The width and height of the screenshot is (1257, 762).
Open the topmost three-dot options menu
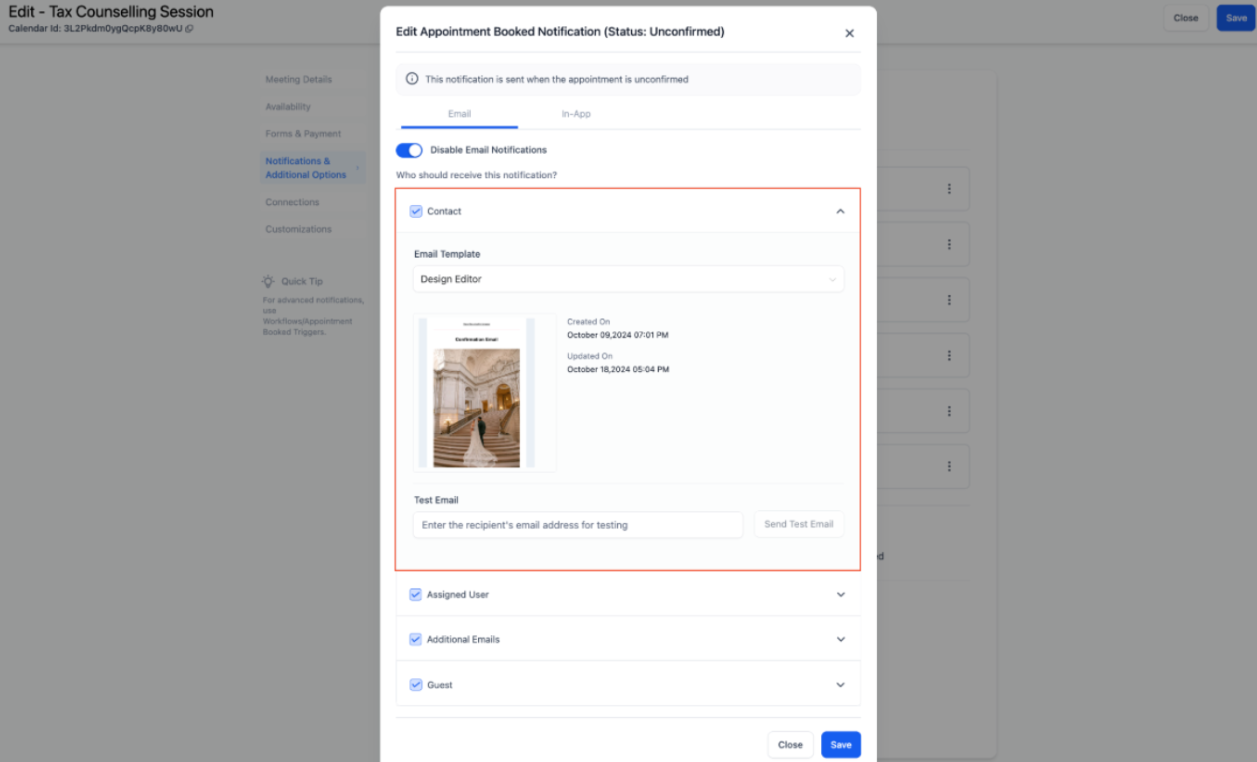(x=949, y=188)
